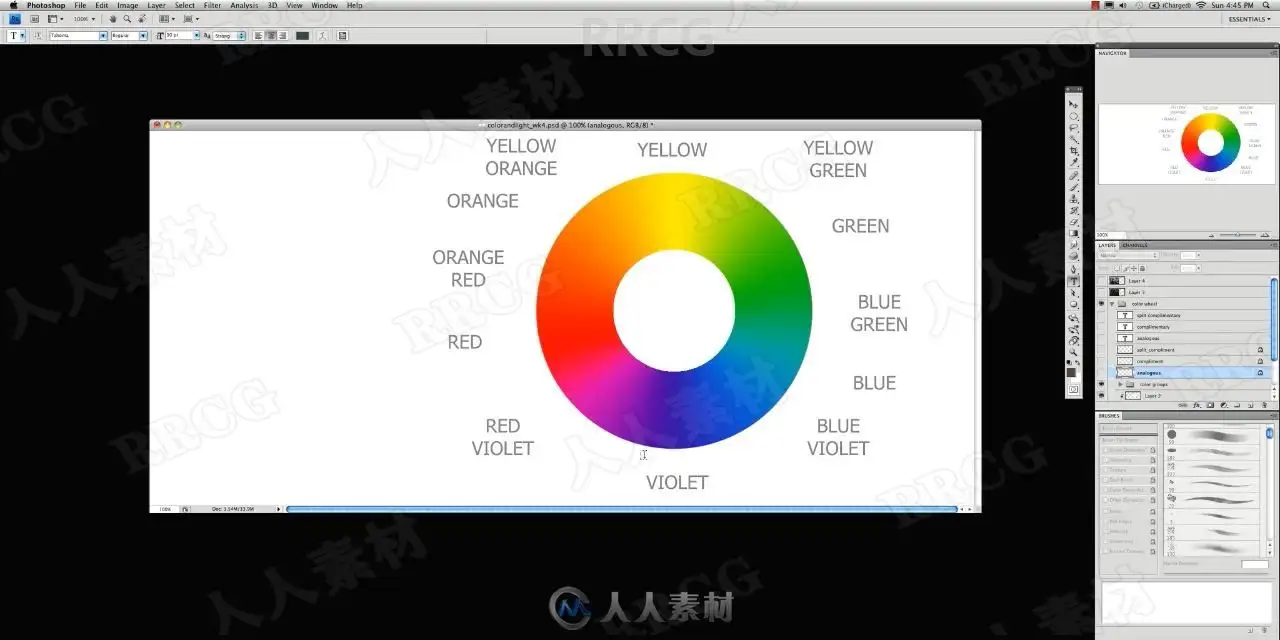Click Brush Presets in Brushes panel
Screen dimensions: 1280x640
(1129, 428)
